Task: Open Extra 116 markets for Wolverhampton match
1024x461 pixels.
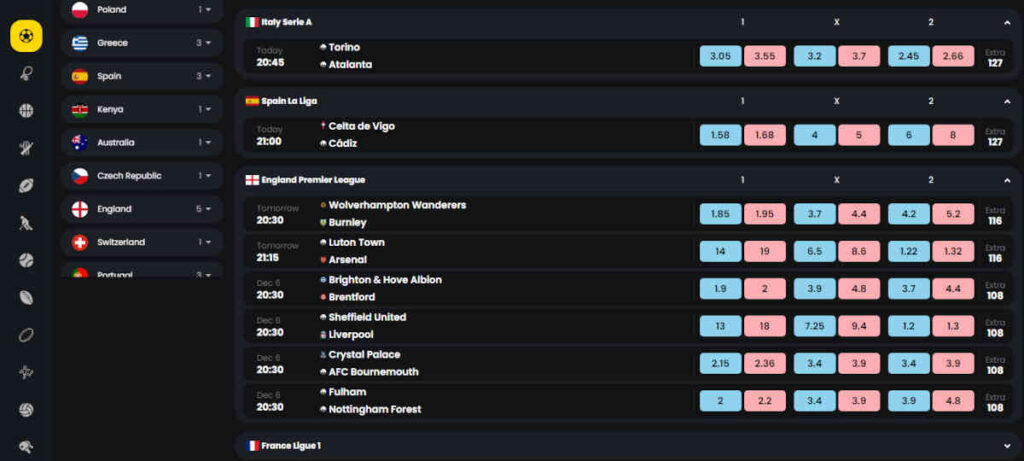Action: click(x=995, y=215)
